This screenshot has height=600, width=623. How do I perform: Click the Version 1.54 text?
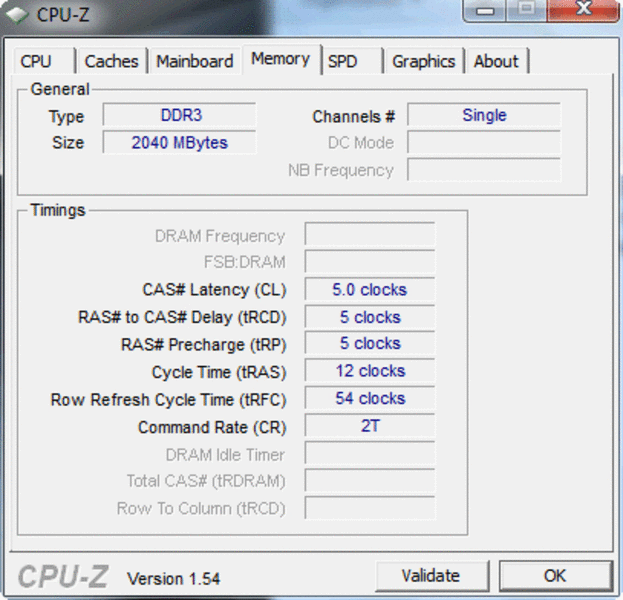[x=173, y=579]
